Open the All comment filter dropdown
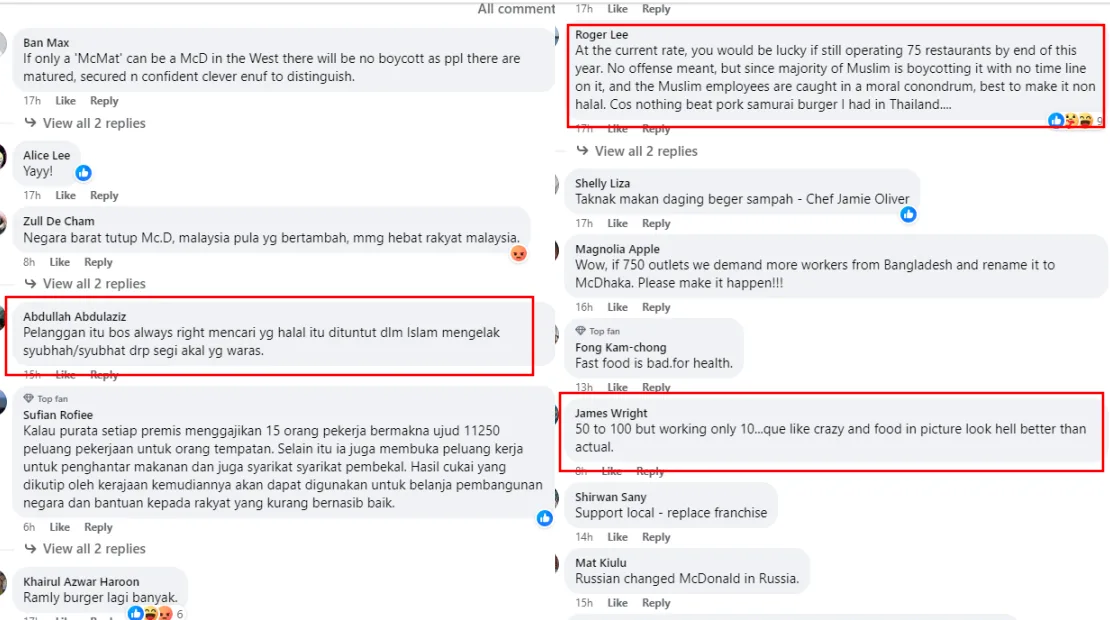 pyautogui.click(x=516, y=8)
